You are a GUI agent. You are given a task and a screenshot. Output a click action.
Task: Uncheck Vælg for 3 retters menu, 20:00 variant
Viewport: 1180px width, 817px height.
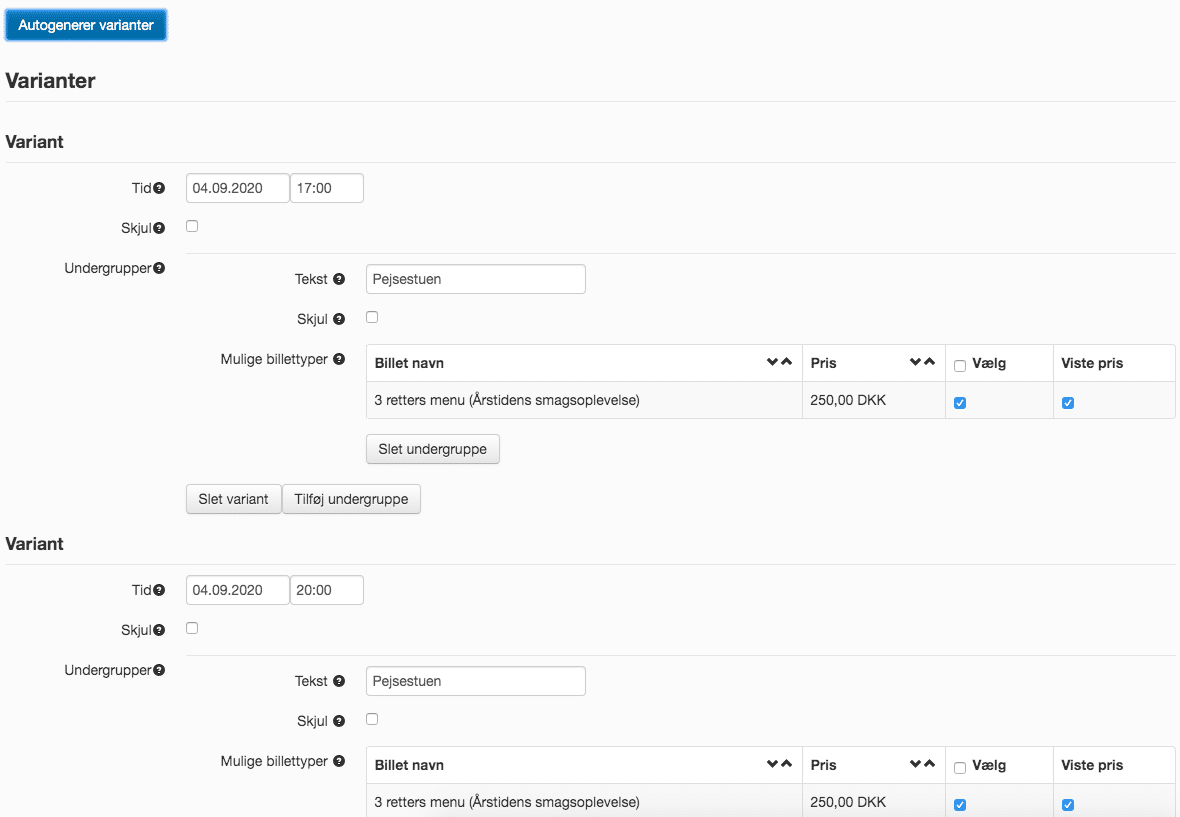pos(960,804)
